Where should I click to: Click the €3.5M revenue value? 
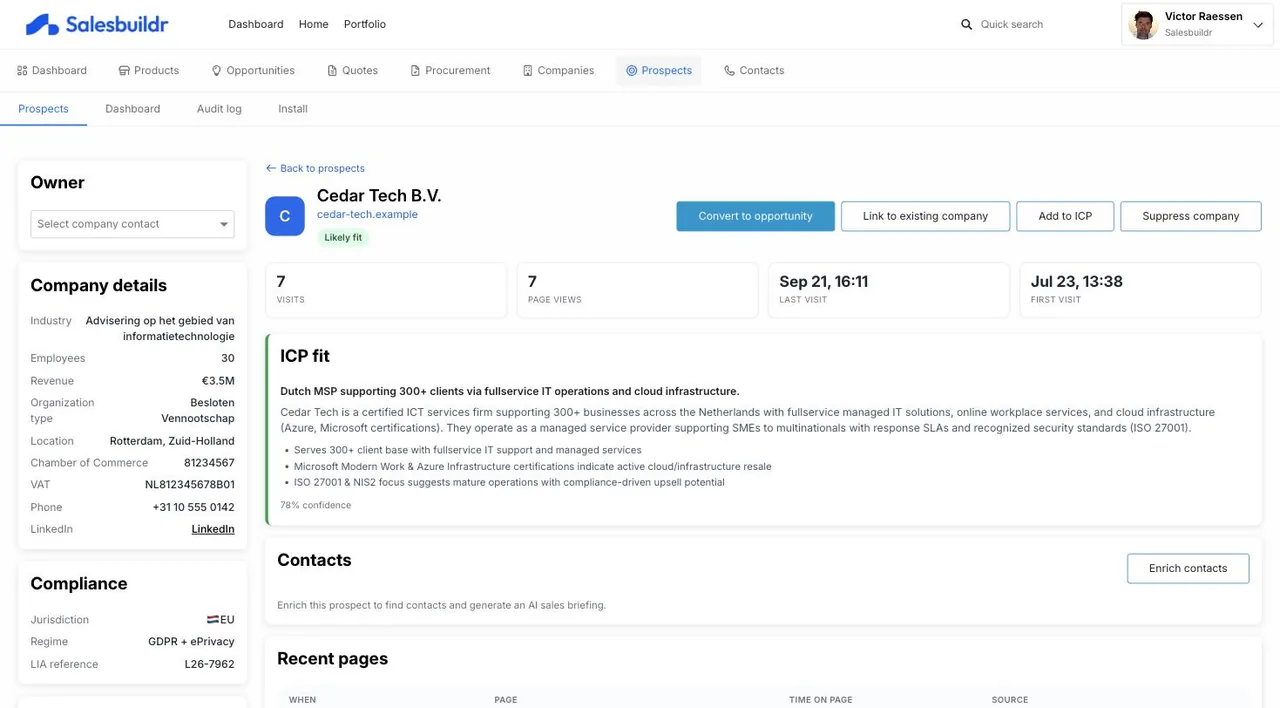(x=218, y=381)
